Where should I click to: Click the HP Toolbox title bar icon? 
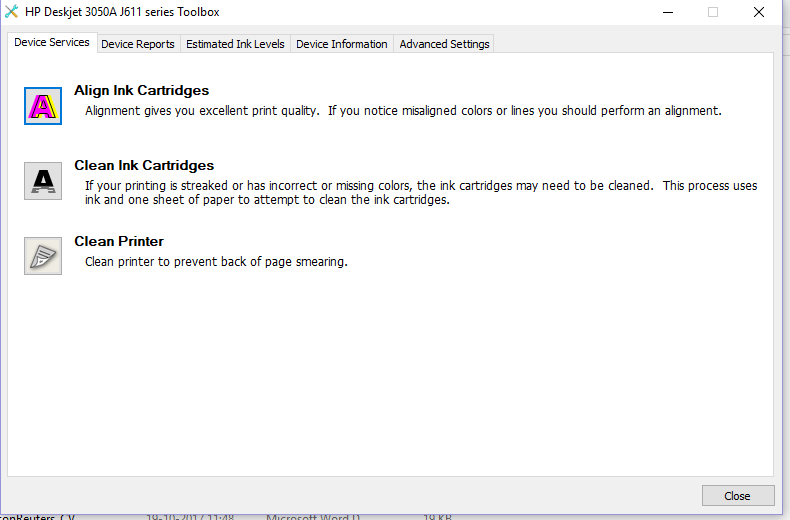pyautogui.click(x=11, y=12)
